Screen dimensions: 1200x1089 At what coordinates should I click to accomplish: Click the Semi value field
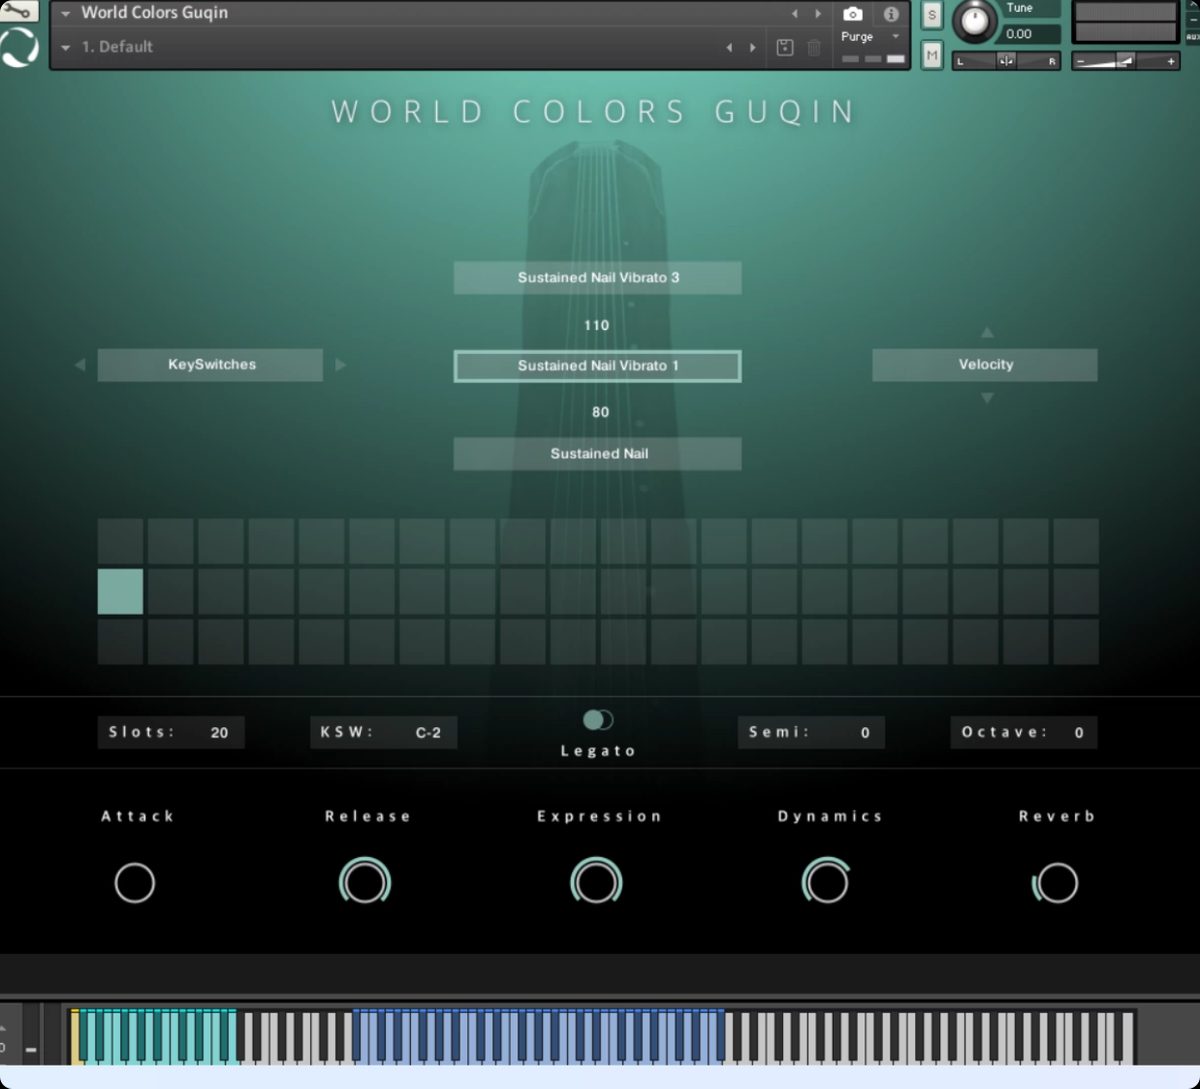811,732
